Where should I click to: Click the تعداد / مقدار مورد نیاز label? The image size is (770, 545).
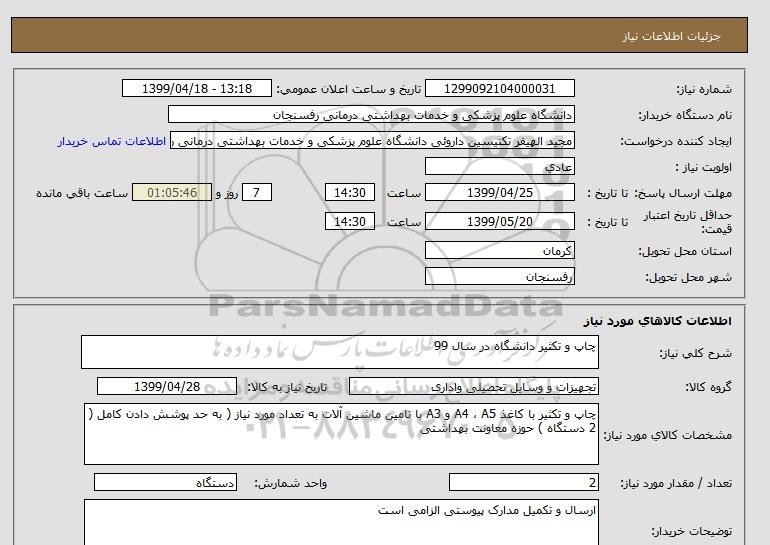coord(676,483)
